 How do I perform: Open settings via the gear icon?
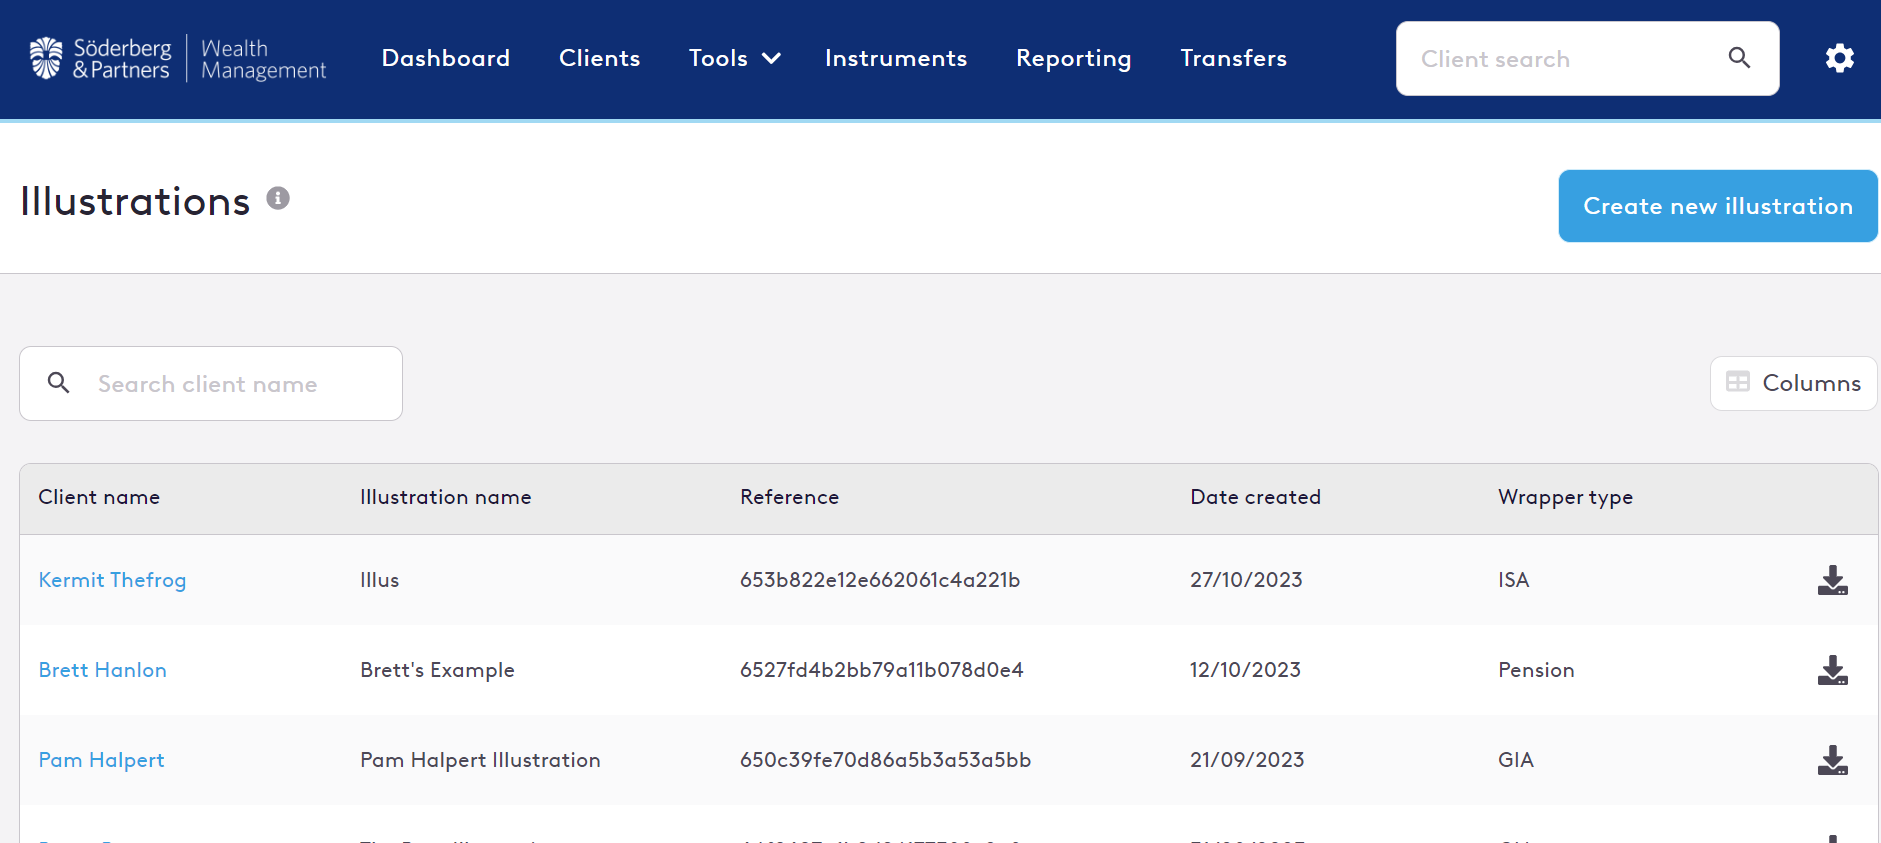click(x=1839, y=58)
